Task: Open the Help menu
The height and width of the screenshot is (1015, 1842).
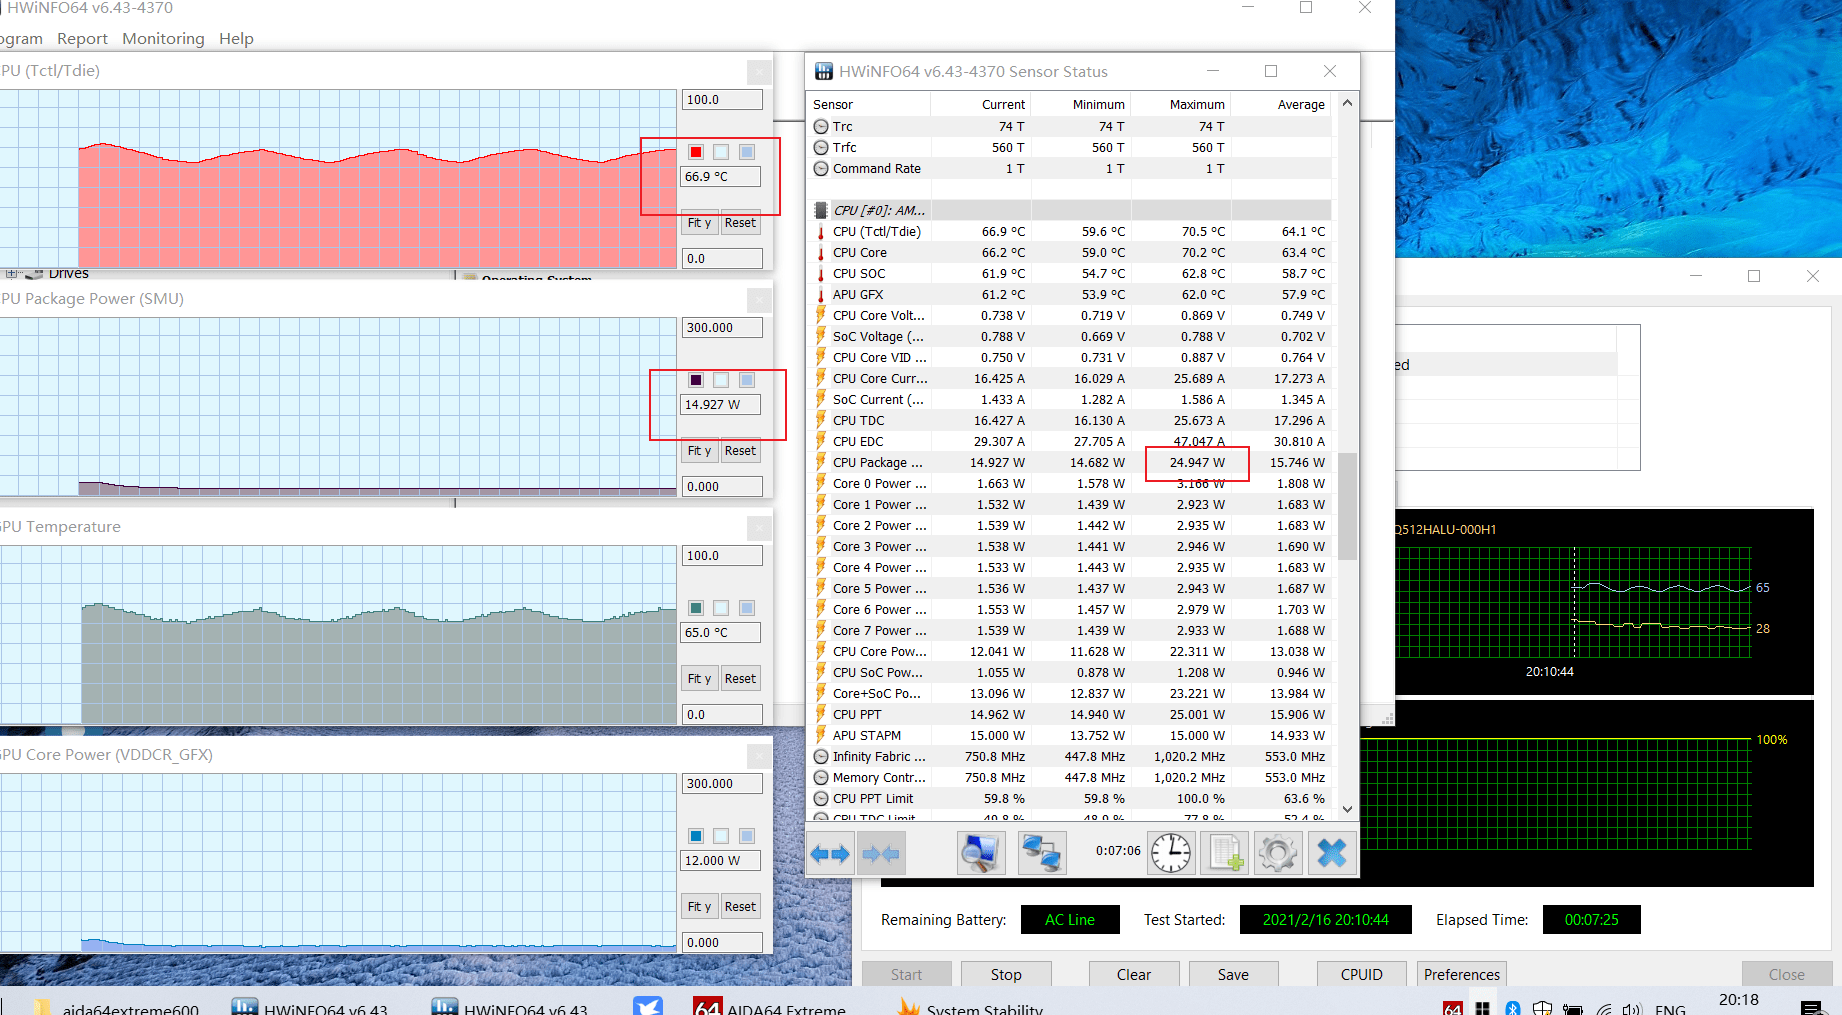Action: tap(236, 38)
